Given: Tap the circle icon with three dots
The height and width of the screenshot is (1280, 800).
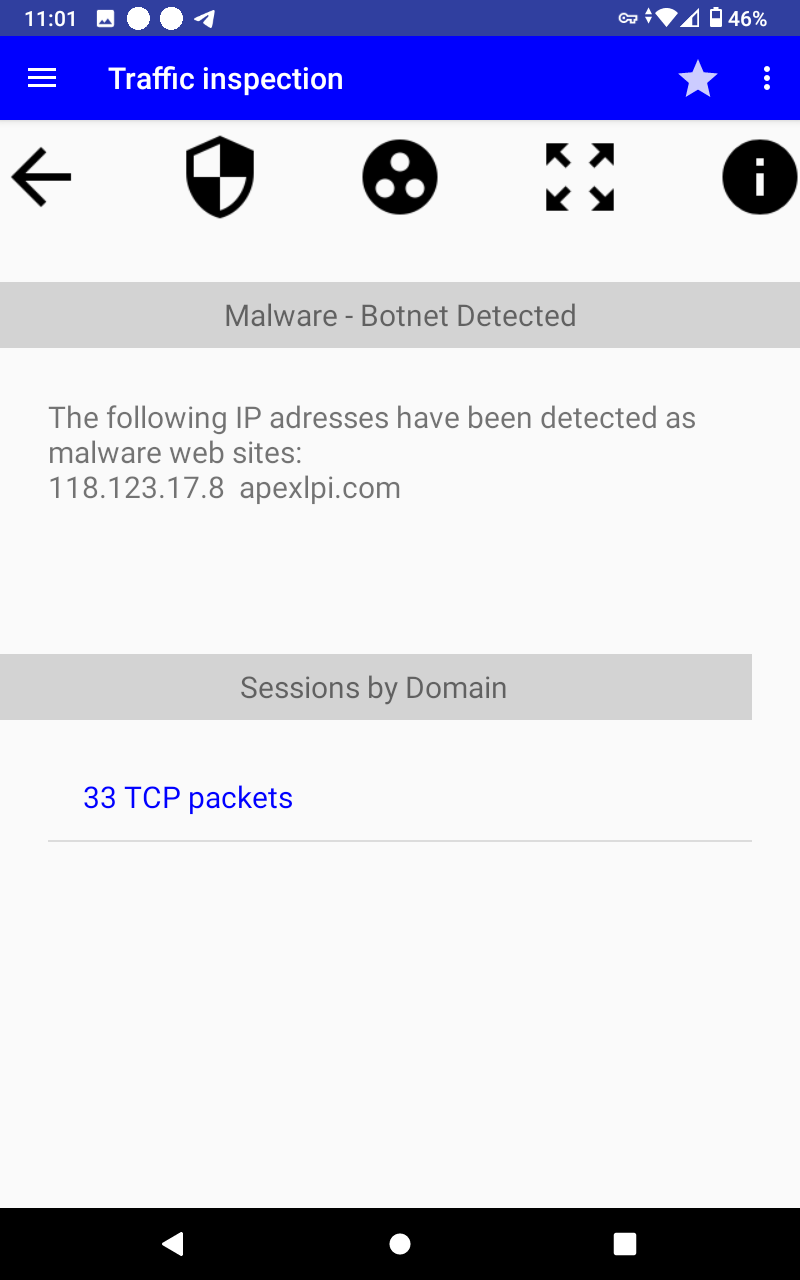Looking at the screenshot, I should click(x=400, y=177).
